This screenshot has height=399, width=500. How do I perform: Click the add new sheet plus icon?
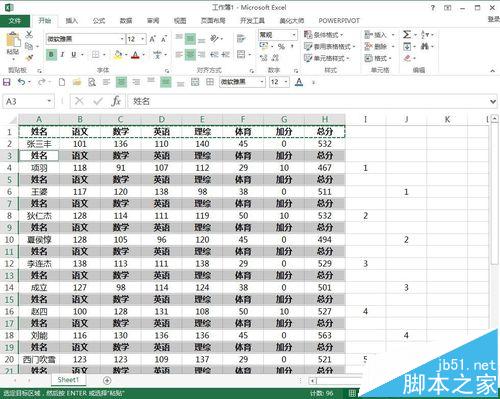point(107,380)
